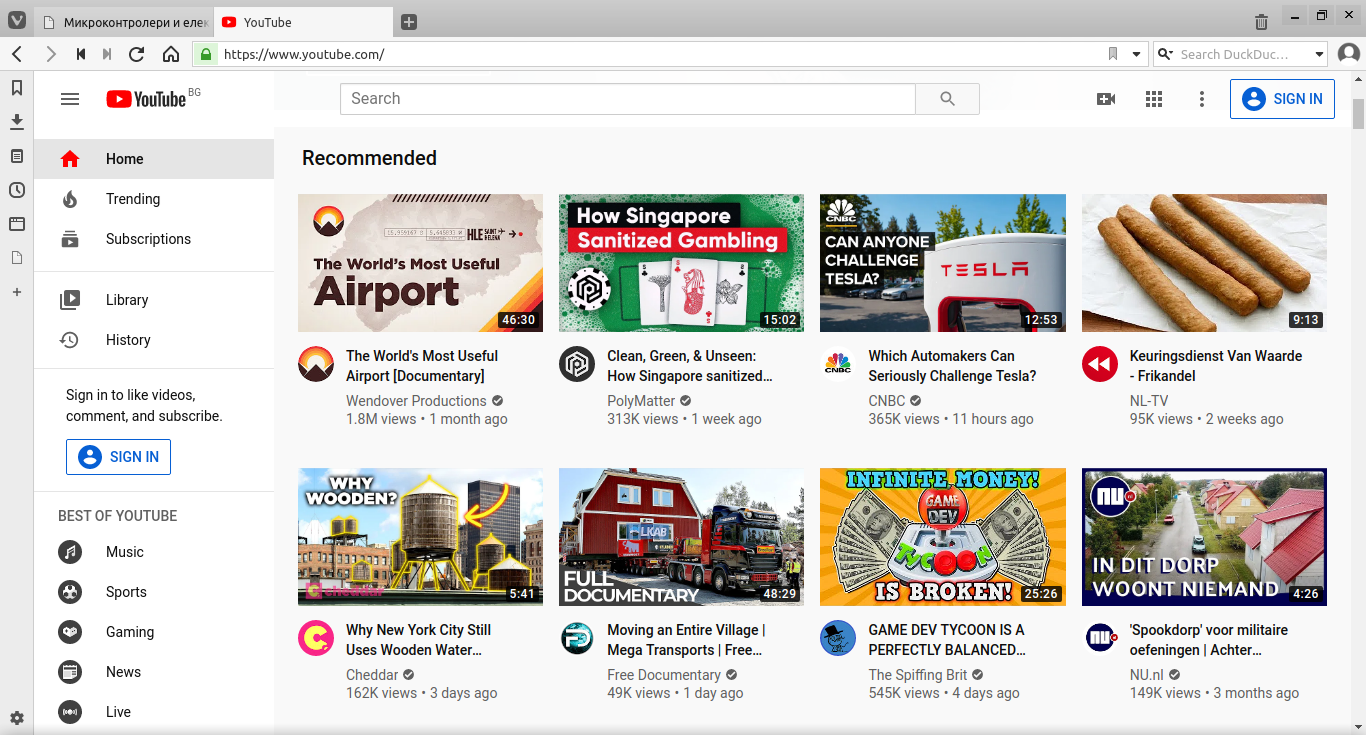Click the PolyMatter channel avatar
The width and height of the screenshot is (1366, 735).
[577, 364]
